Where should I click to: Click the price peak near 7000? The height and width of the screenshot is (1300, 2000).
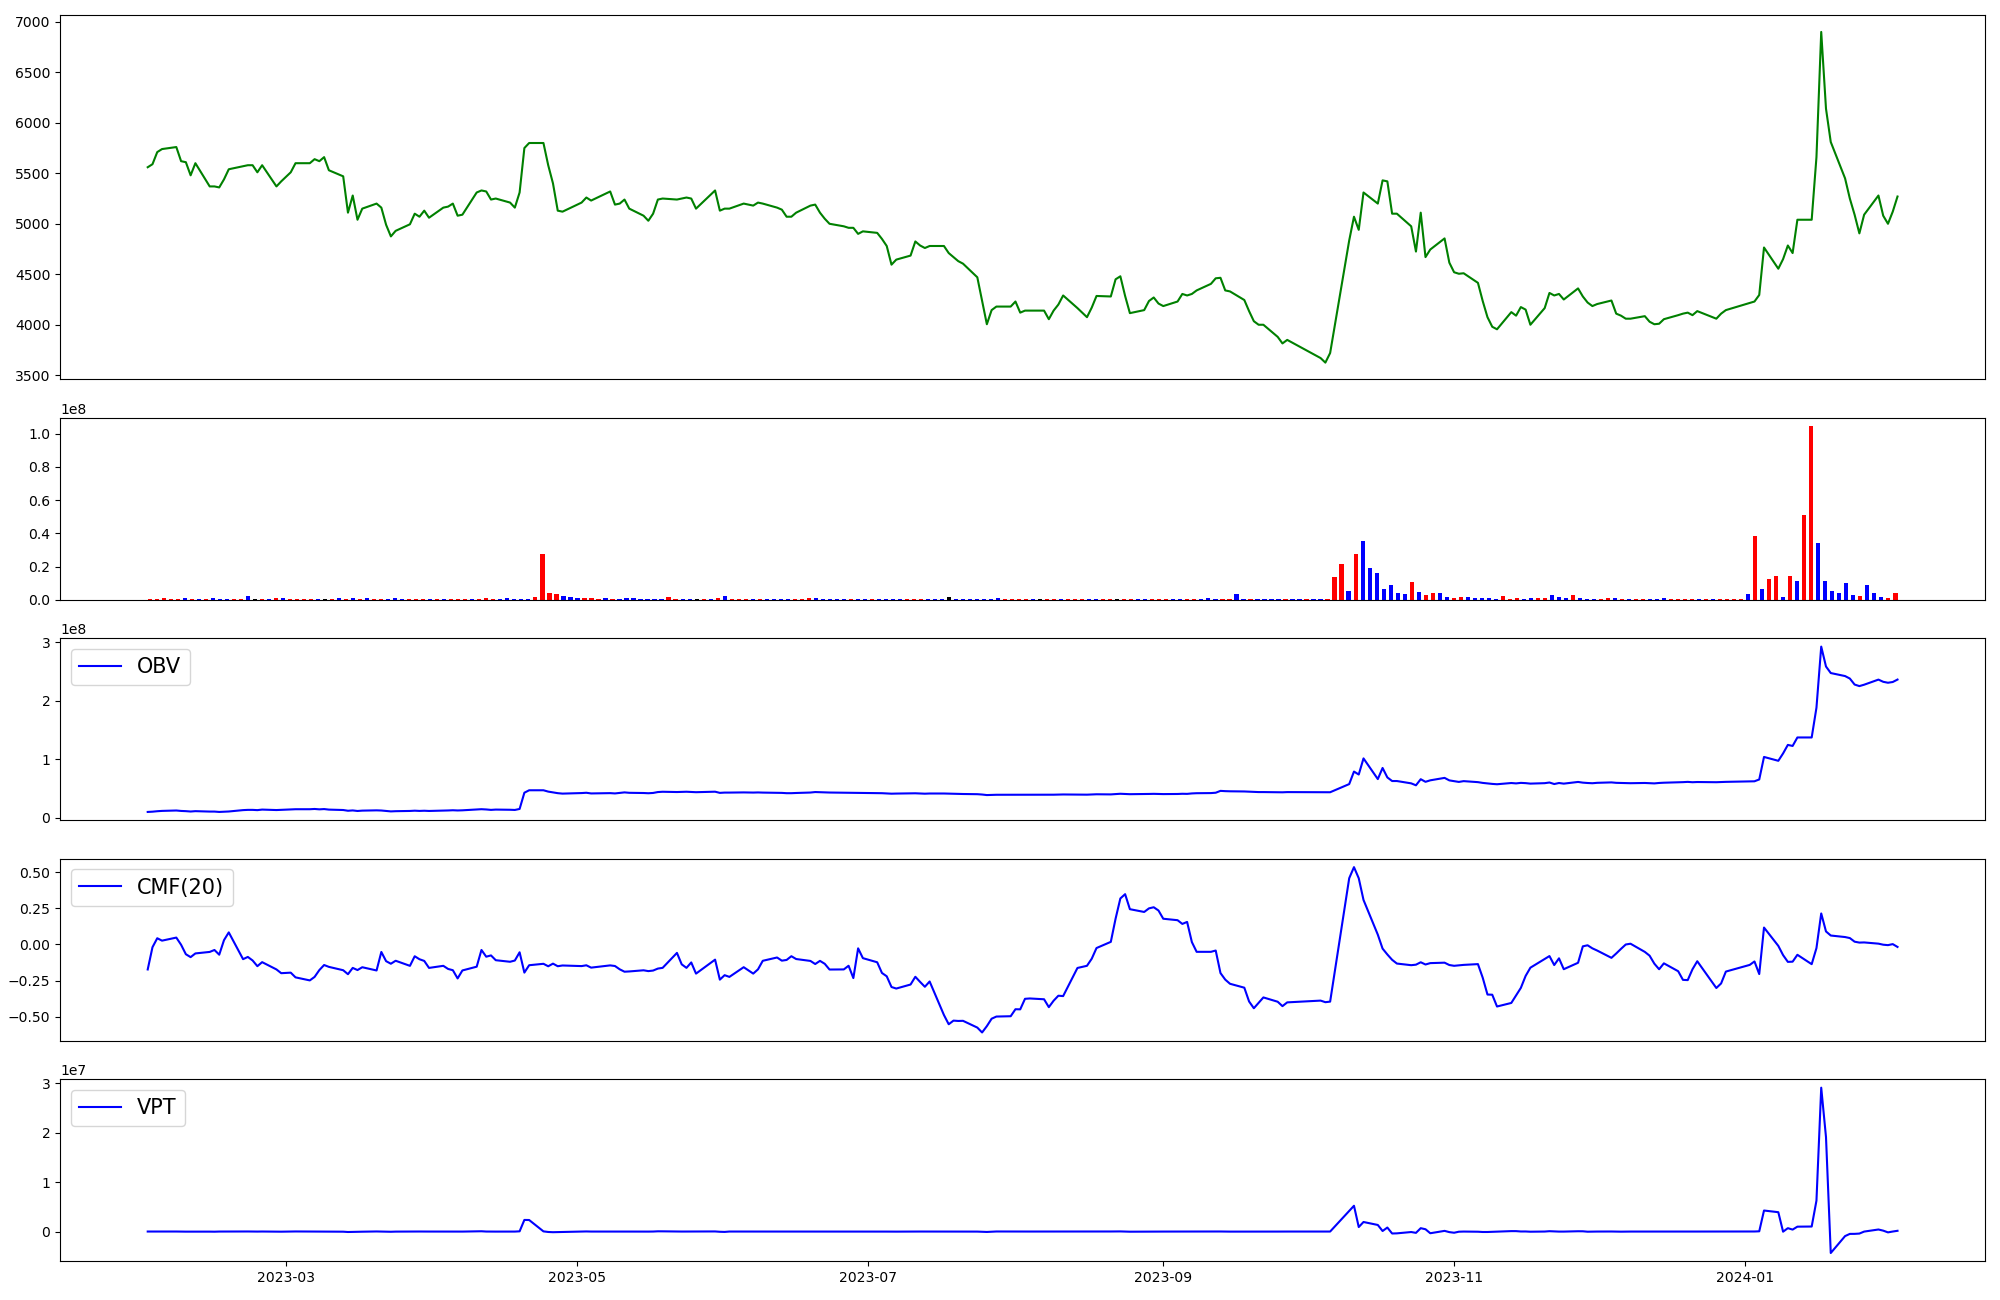pos(1820,34)
